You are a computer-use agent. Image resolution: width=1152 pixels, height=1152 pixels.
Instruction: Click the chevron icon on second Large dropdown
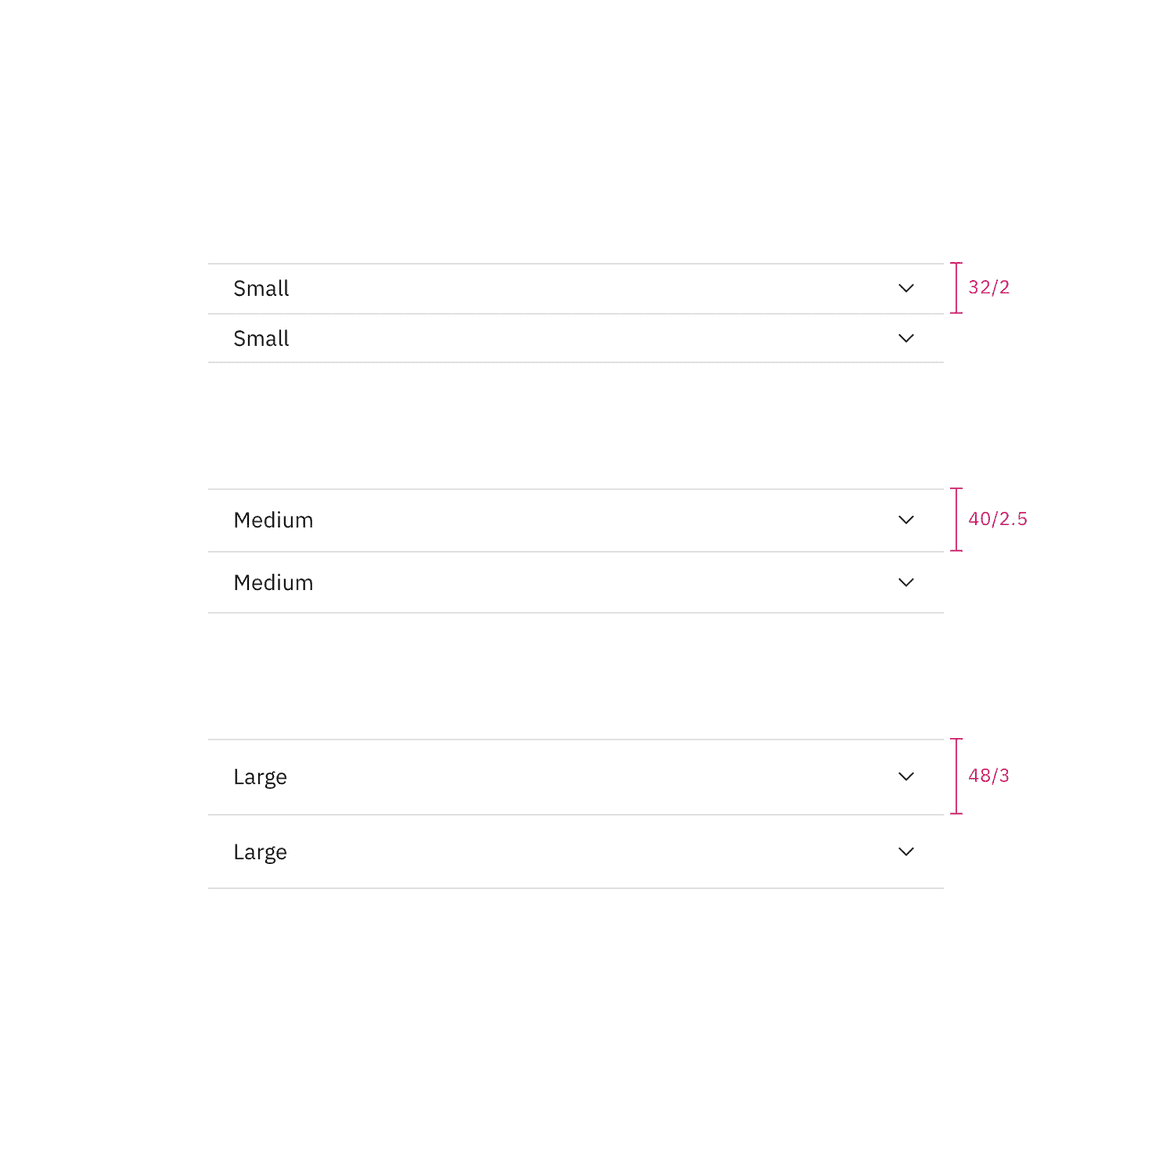906,851
